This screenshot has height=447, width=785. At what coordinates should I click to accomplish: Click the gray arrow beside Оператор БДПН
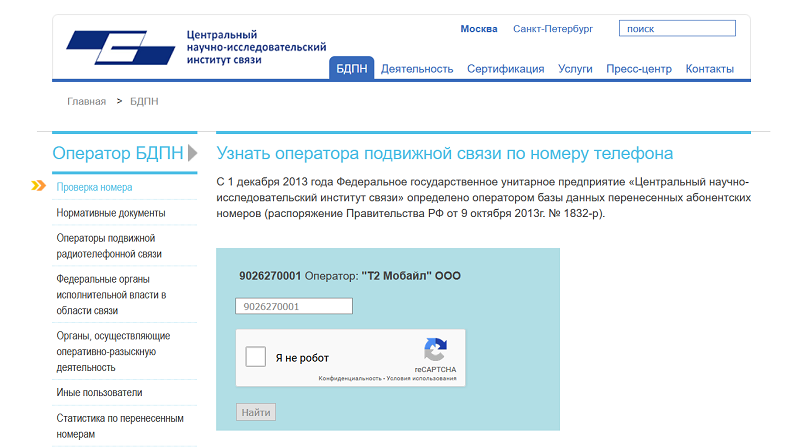tap(193, 153)
